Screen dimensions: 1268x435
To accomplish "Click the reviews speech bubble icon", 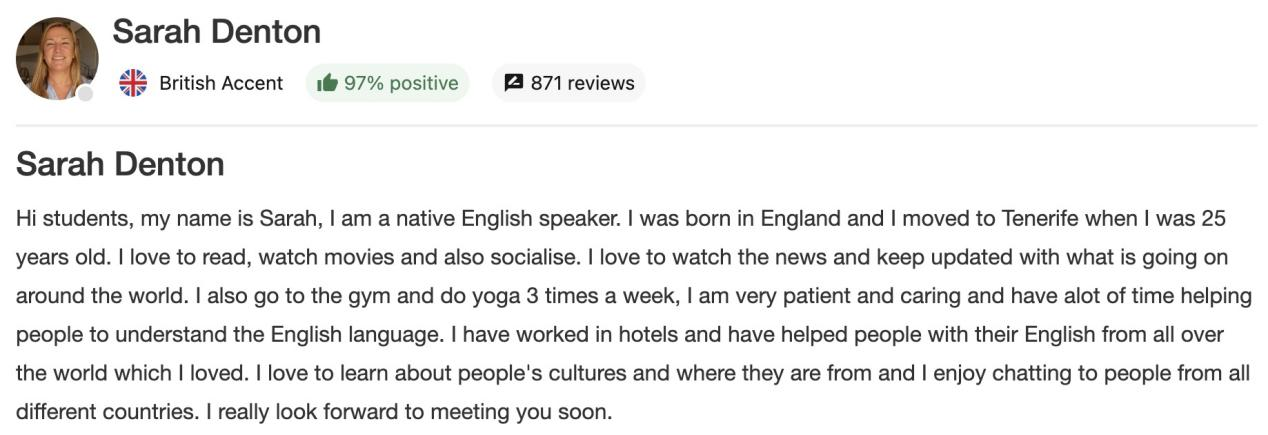I will point(513,83).
